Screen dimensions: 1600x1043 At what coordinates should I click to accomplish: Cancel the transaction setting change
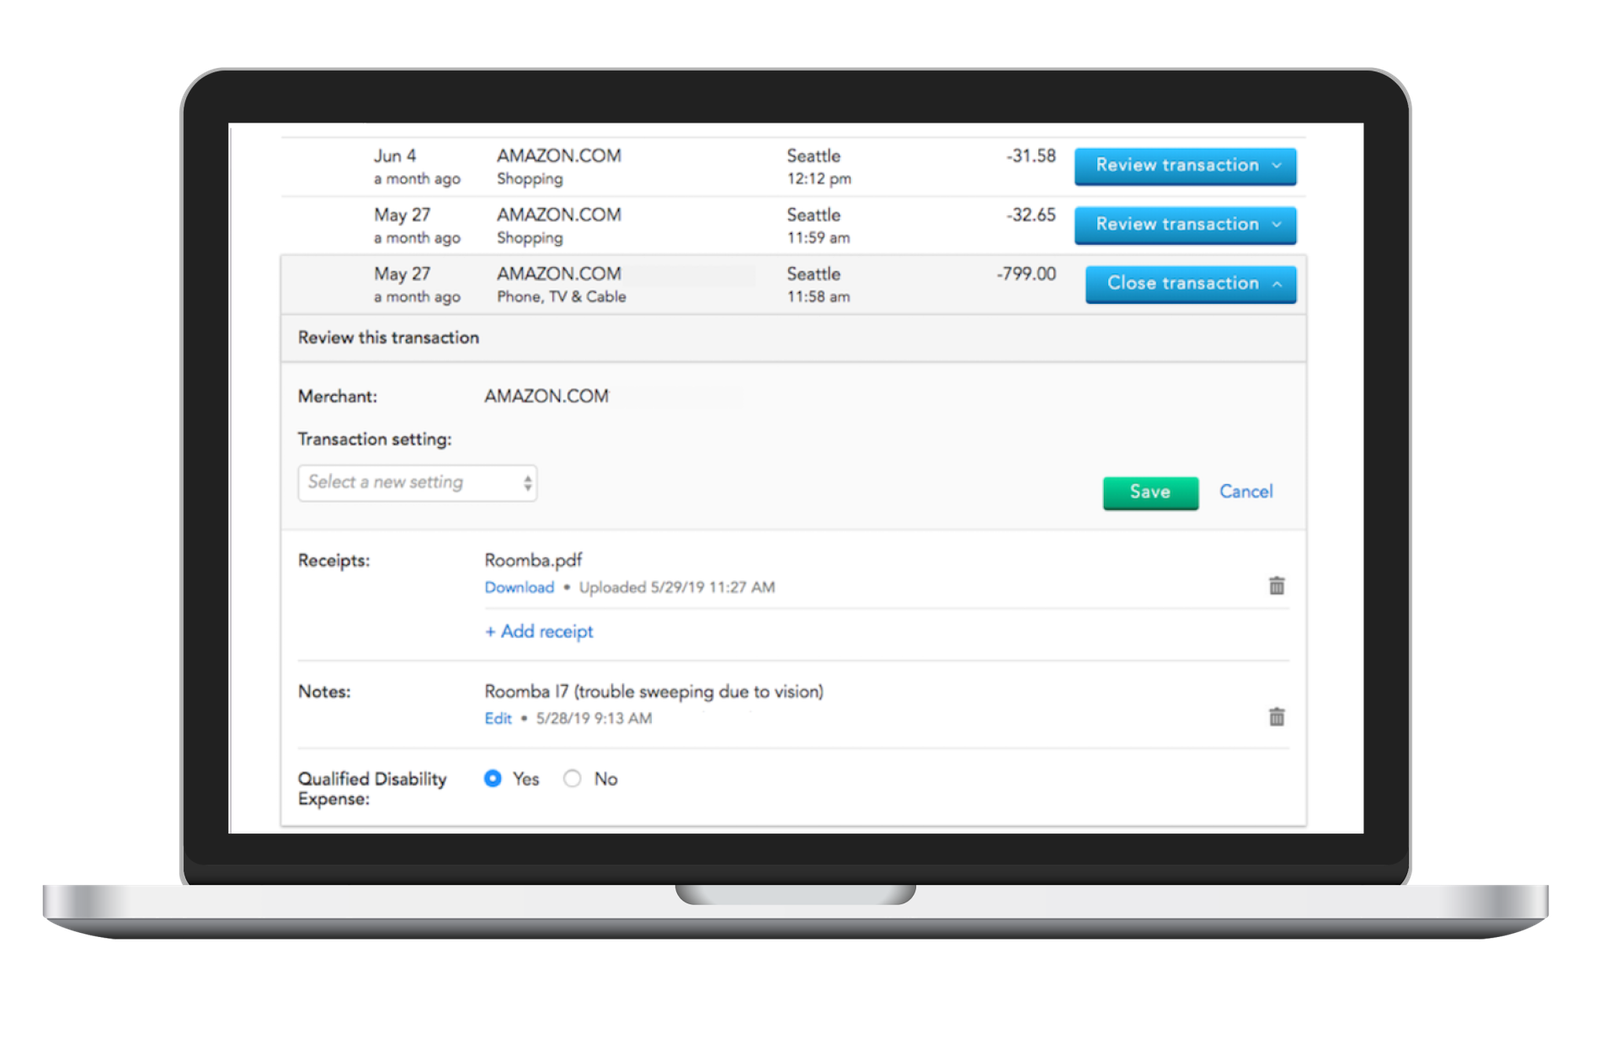click(x=1246, y=492)
